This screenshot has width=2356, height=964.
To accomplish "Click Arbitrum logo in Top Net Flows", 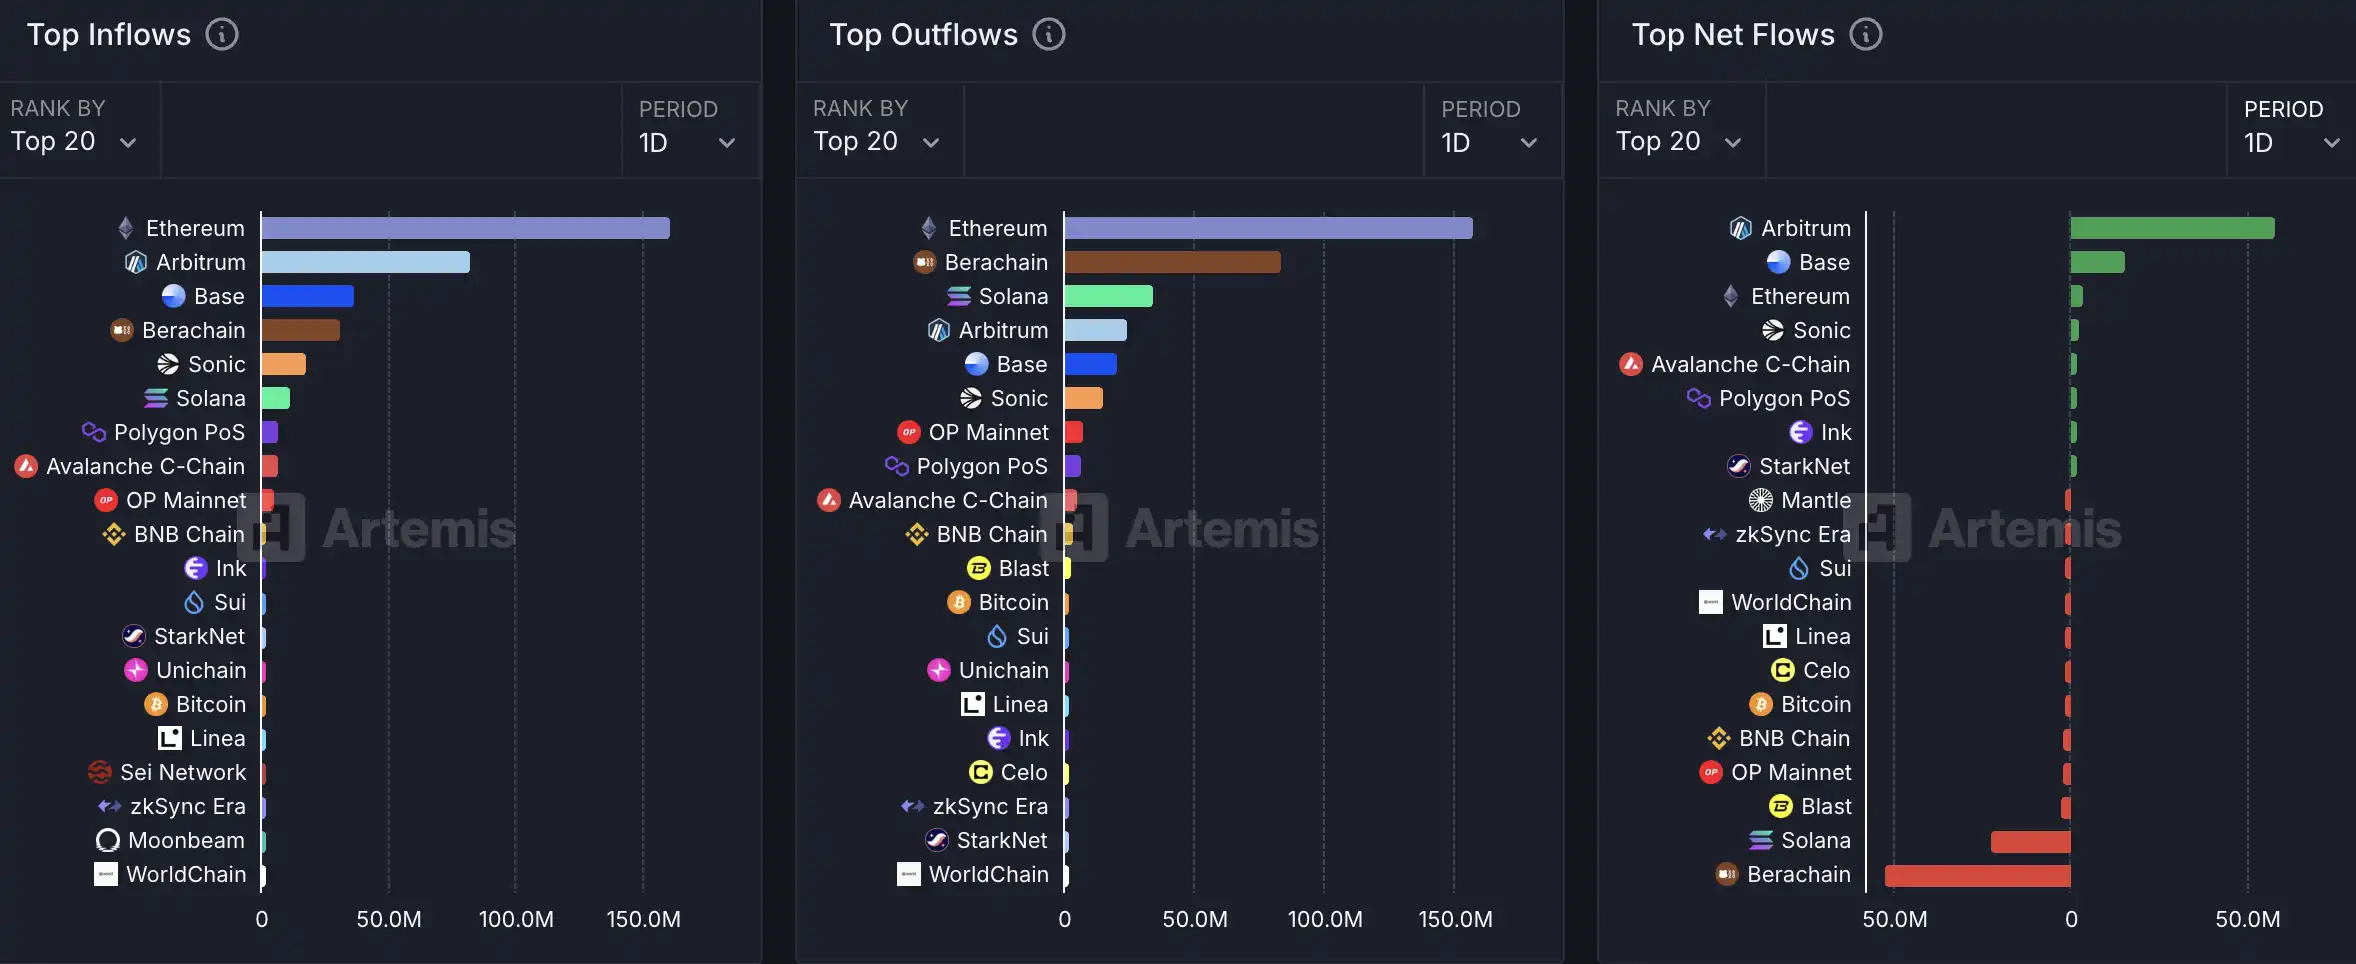I will click(x=1741, y=228).
